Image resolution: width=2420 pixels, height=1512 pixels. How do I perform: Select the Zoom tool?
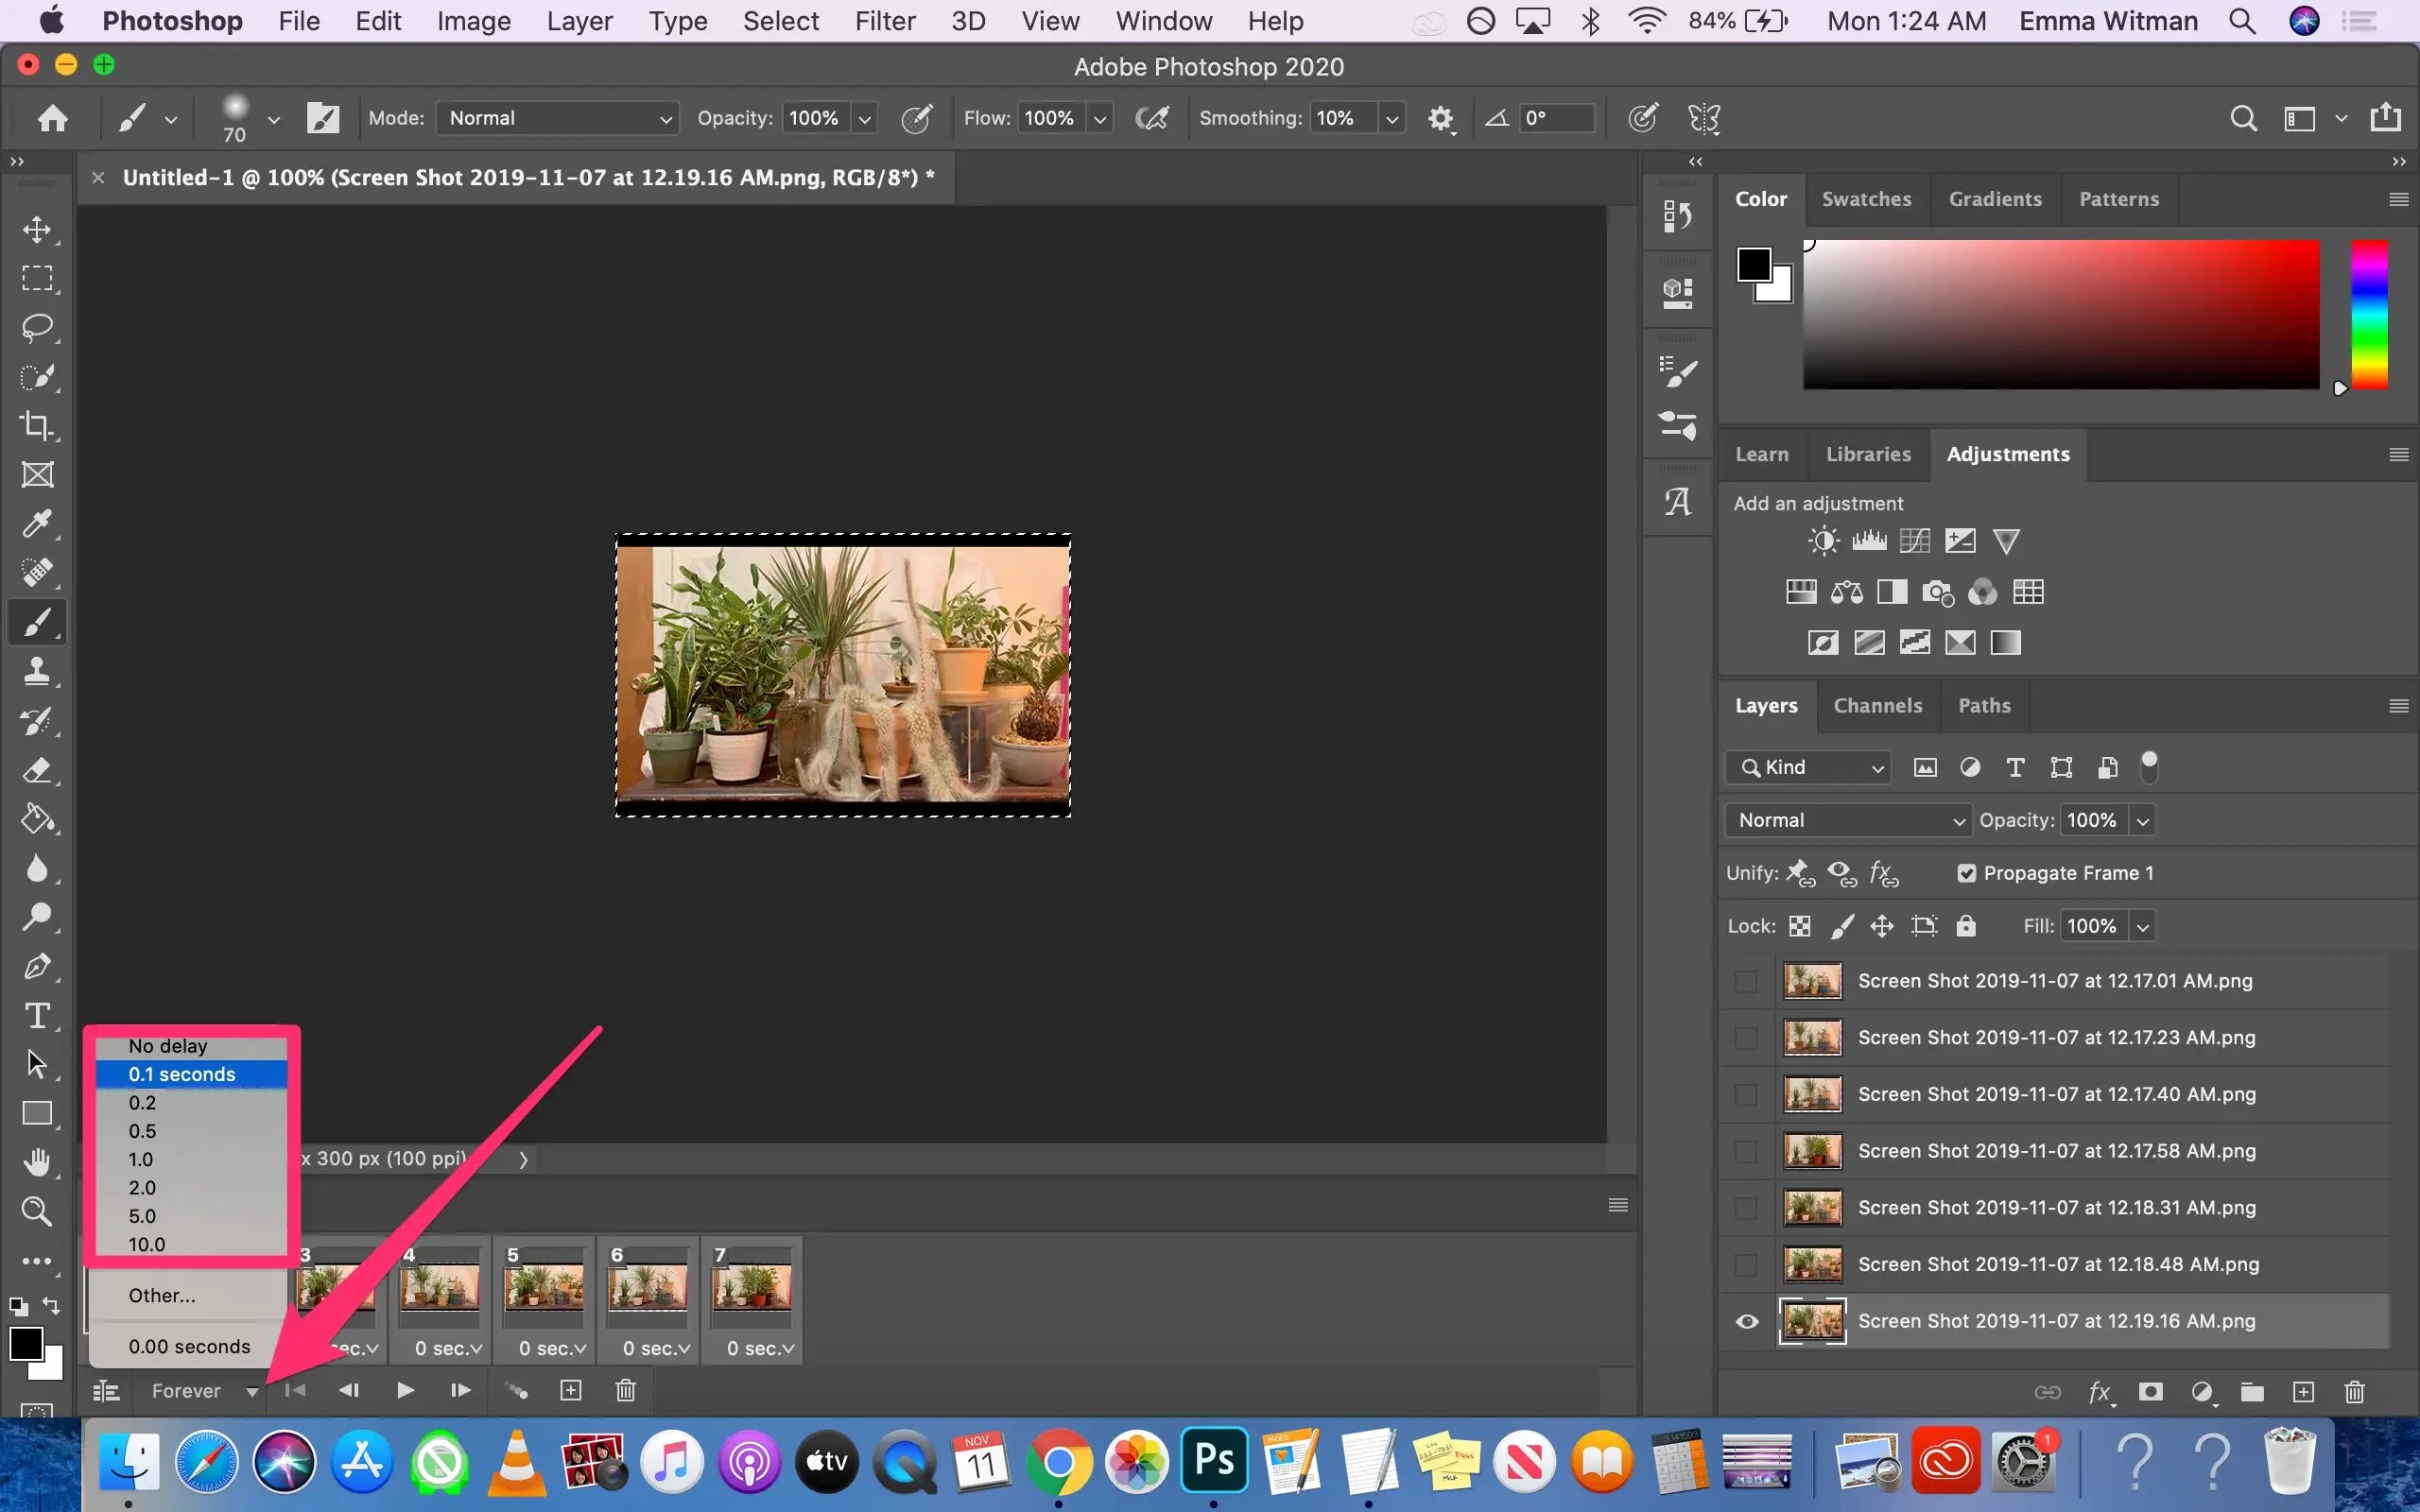click(37, 1212)
